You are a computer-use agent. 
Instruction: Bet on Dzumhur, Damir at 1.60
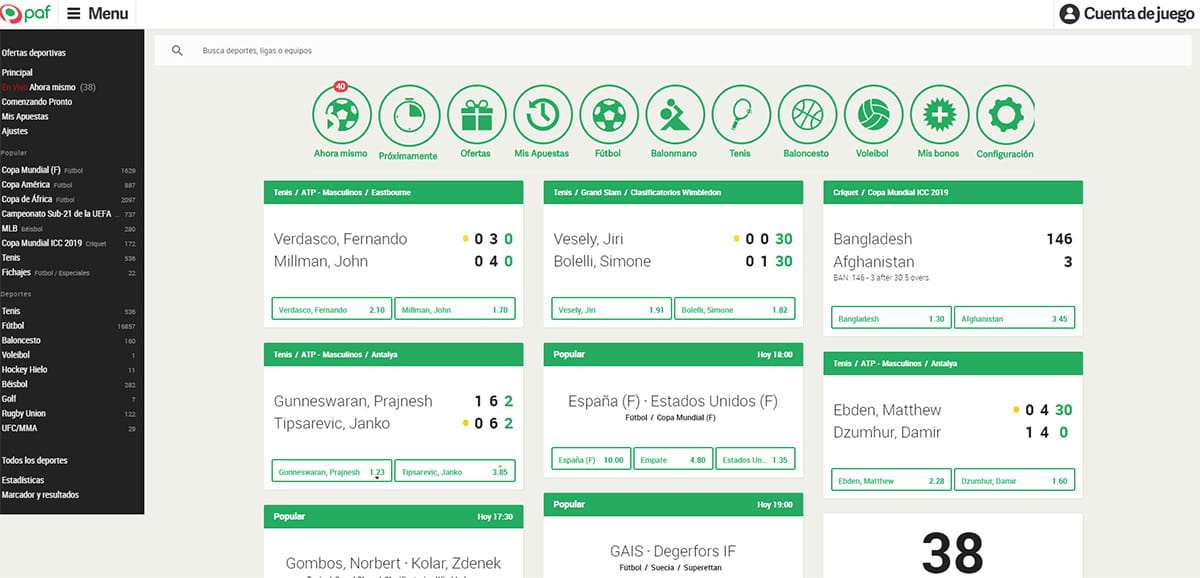pyautogui.click(x=1015, y=481)
